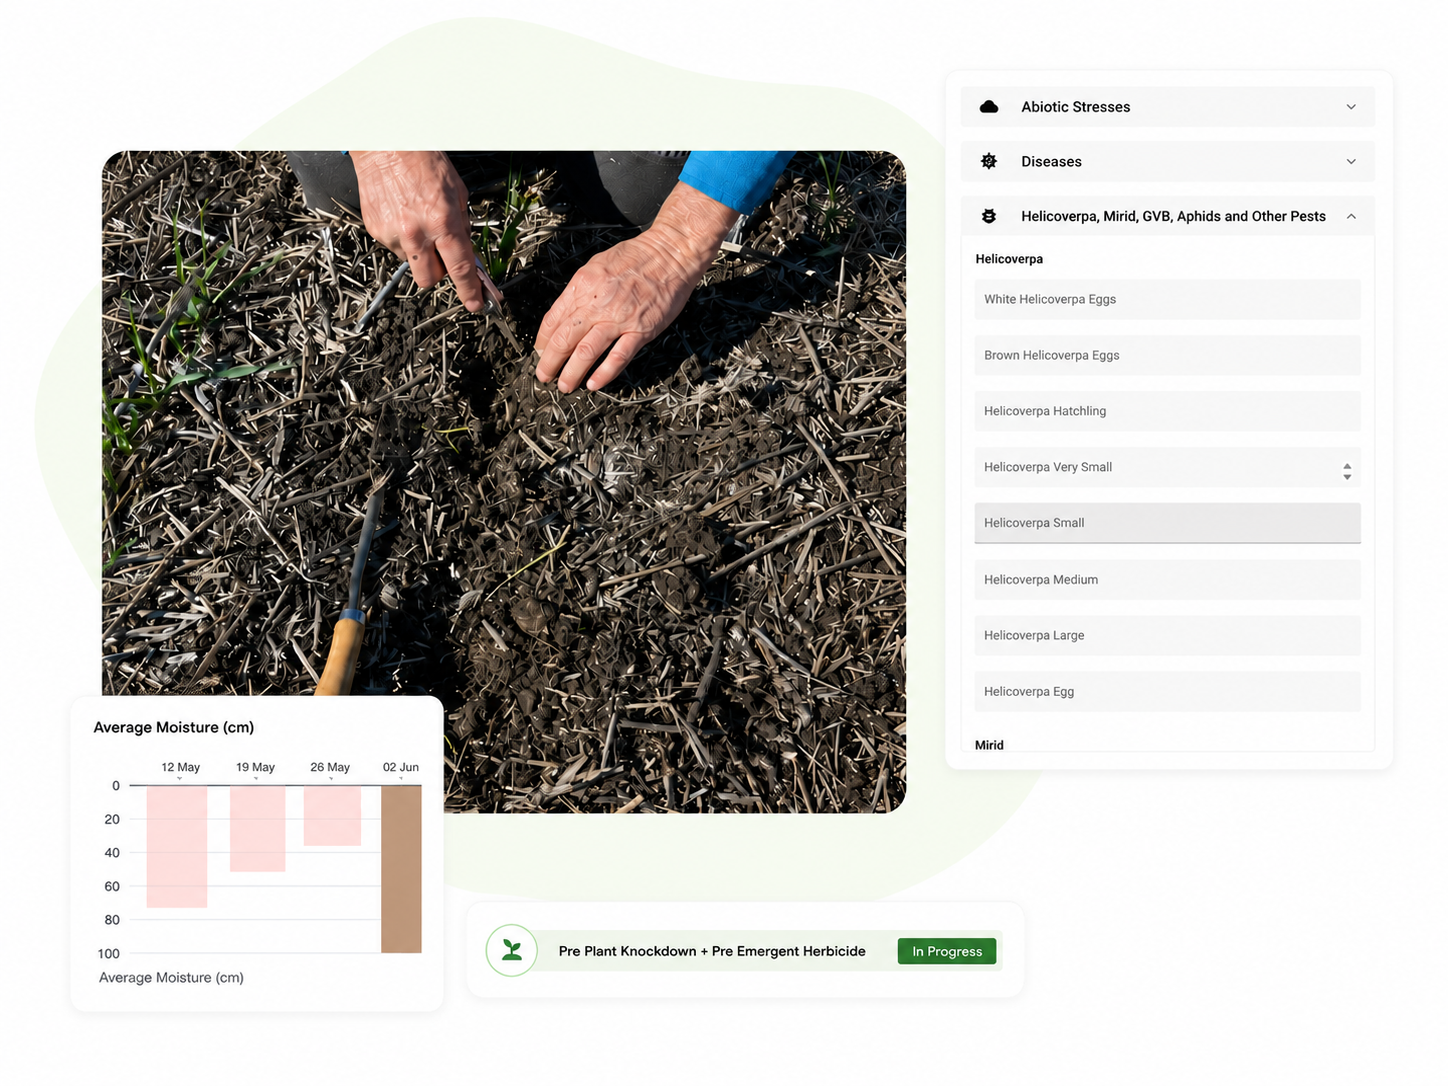1448x1086 pixels.
Task: Click the In Progress status button
Action: [x=947, y=951]
